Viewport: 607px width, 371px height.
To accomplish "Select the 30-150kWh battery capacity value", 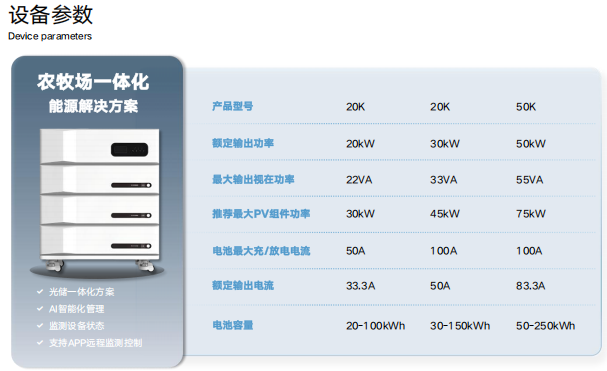I will tap(460, 326).
